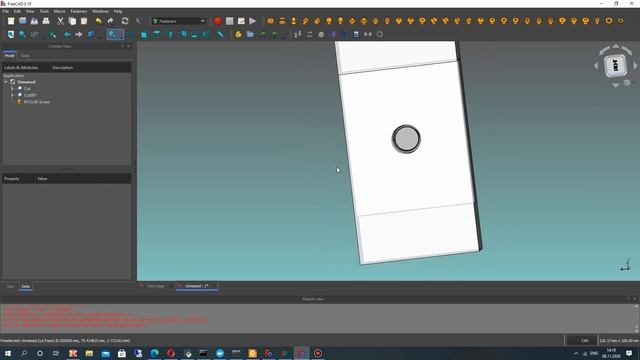Open the Tools menu

44,11
